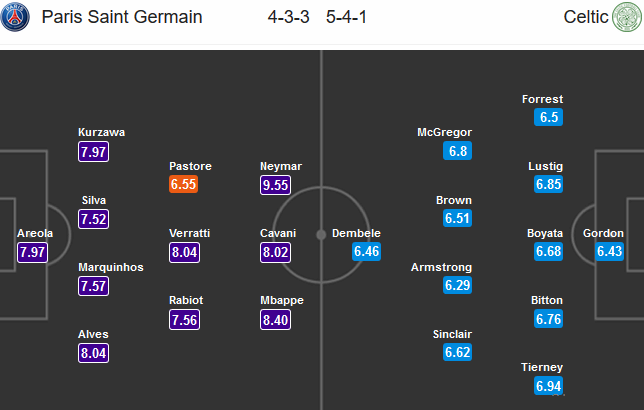Click the Celtic club crest icon
This screenshot has width=644, height=410.
(627, 17)
